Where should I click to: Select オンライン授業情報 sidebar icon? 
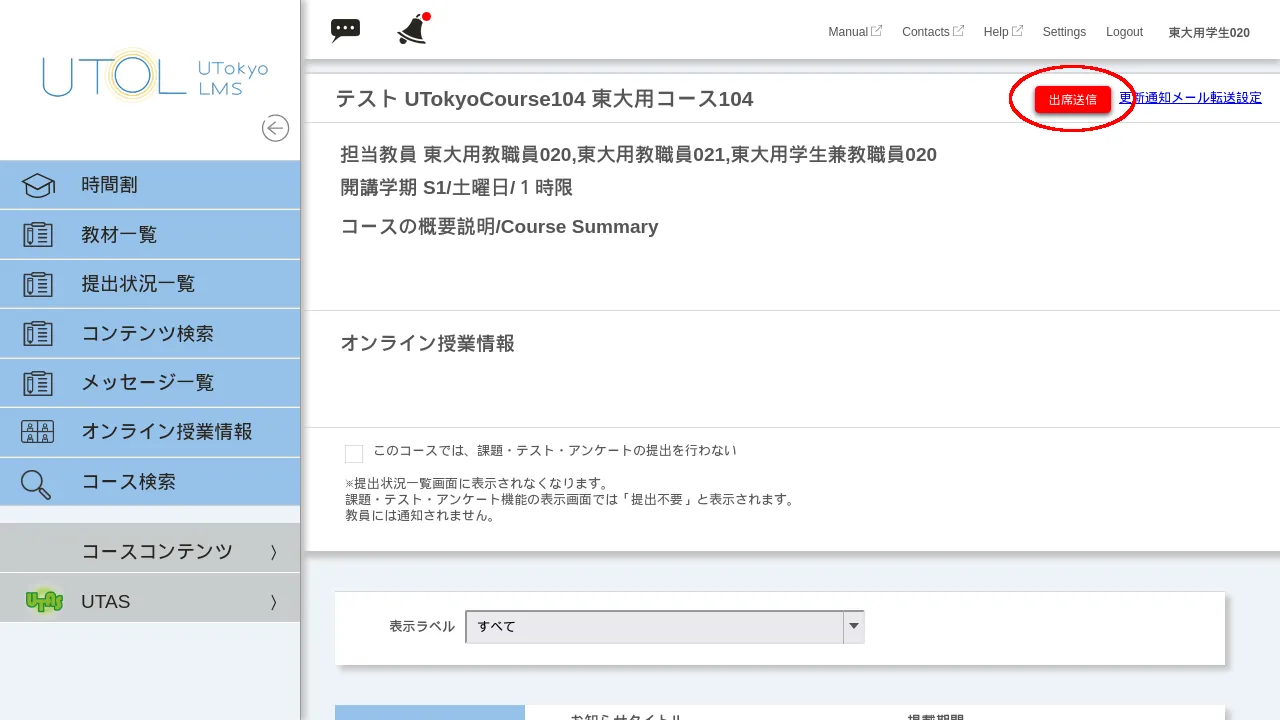click(x=37, y=432)
